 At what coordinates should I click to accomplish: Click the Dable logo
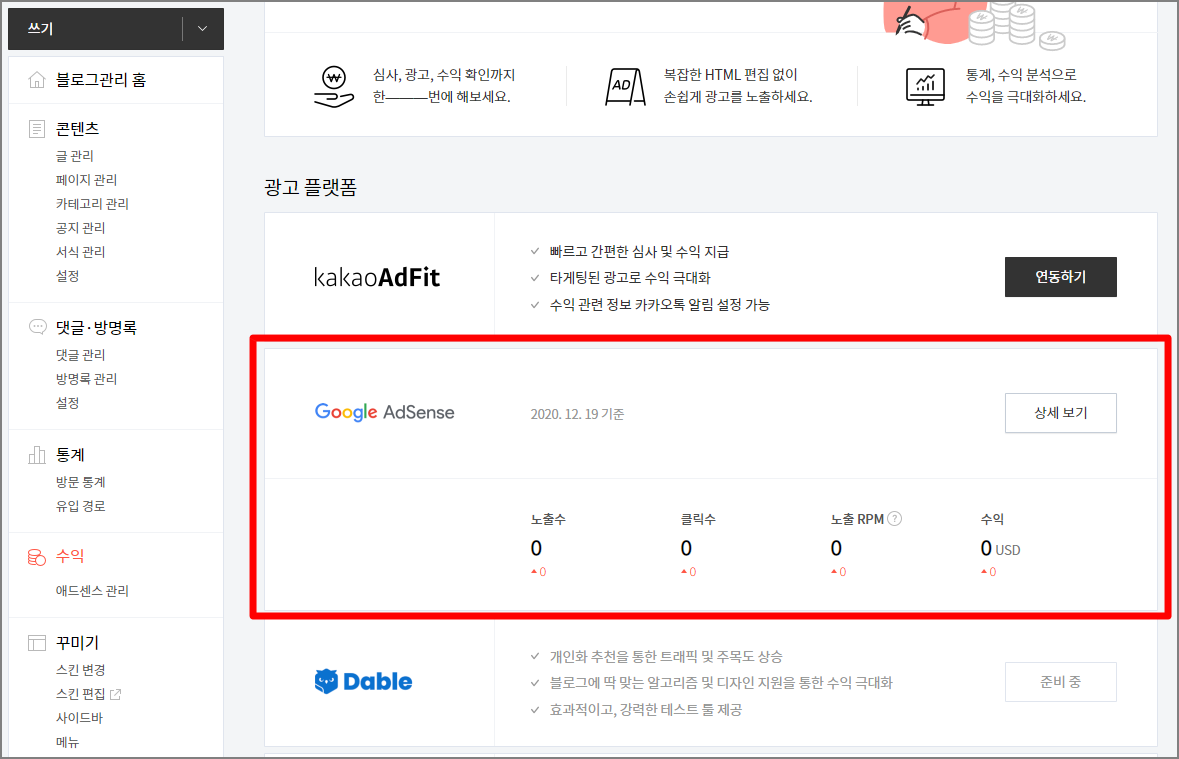tap(363, 682)
